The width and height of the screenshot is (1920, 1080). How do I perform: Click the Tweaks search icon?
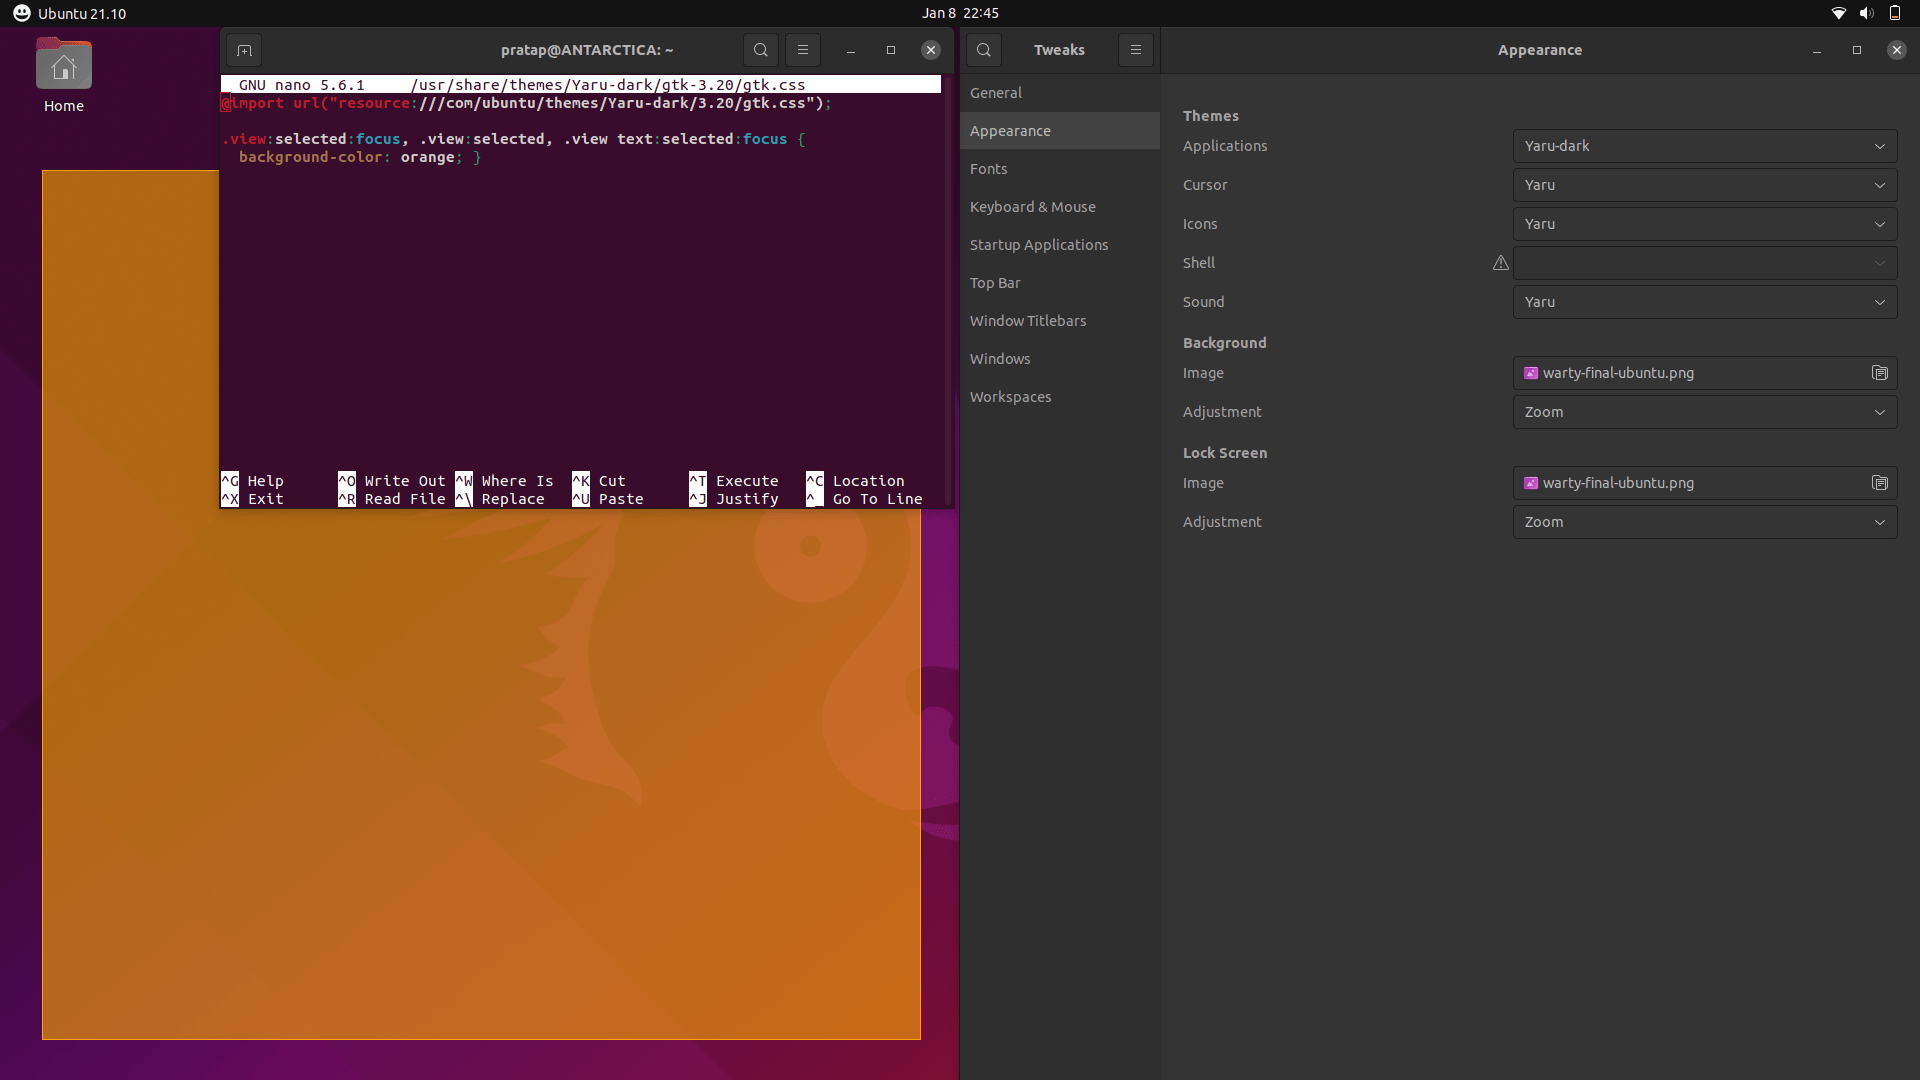pyautogui.click(x=984, y=50)
